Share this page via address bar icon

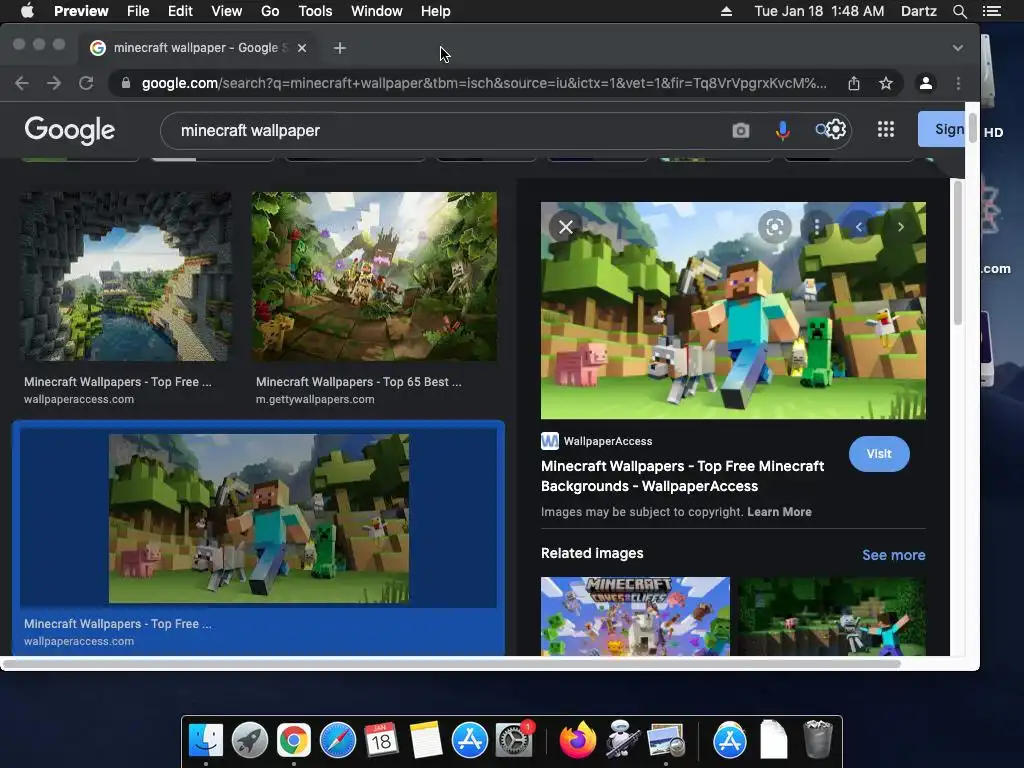[x=854, y=83]
